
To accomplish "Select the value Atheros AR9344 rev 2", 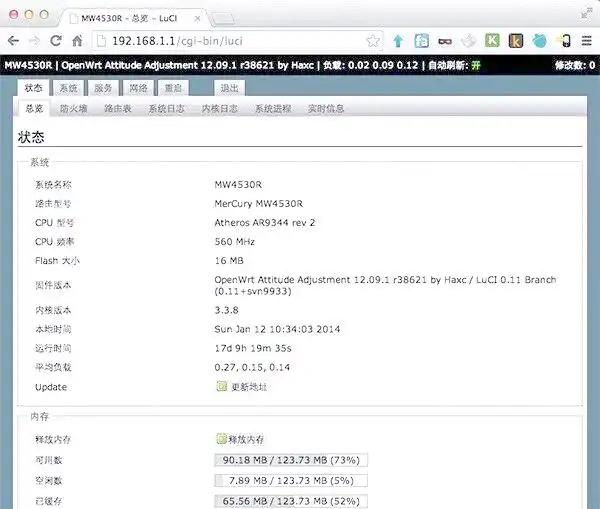I will coord(265,223).
